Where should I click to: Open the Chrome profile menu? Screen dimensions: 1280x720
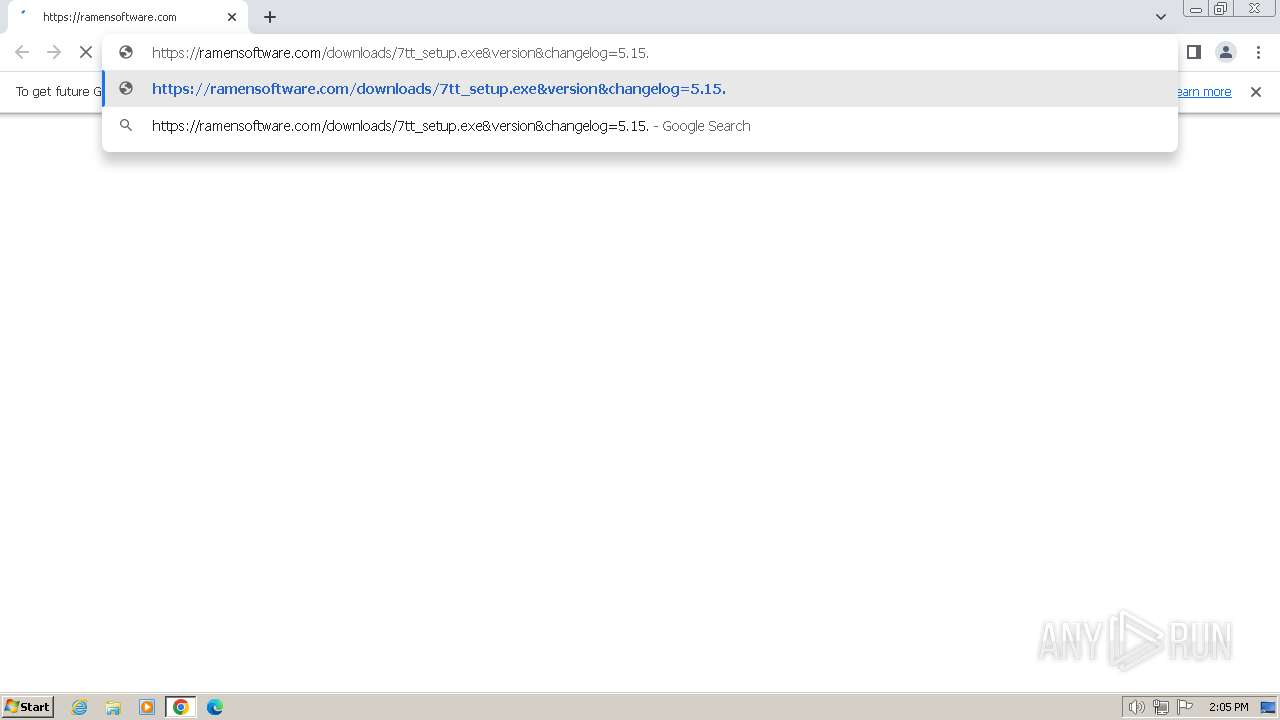coord(1226,52)
